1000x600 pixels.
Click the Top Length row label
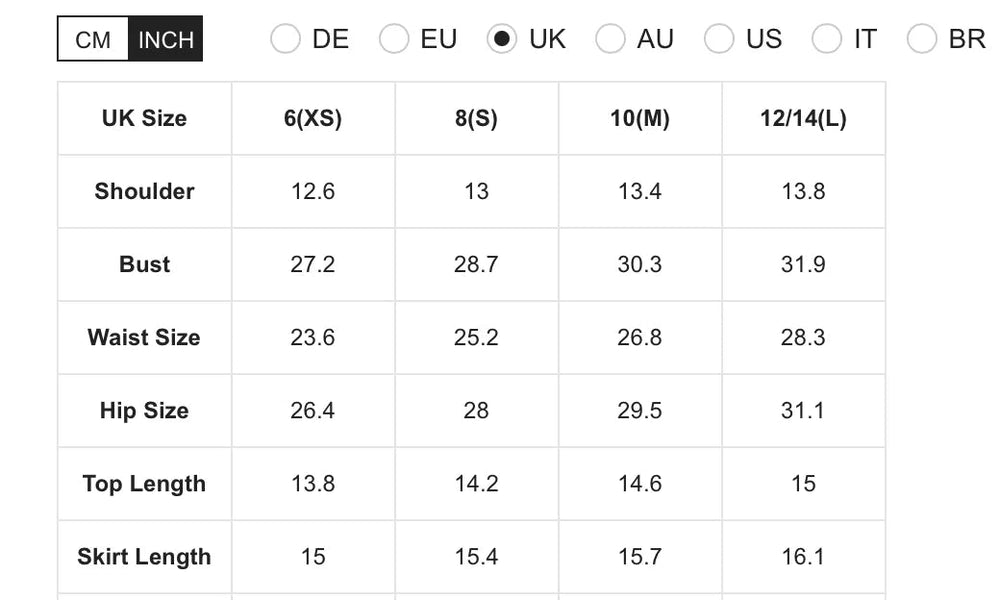click(144, 483)
